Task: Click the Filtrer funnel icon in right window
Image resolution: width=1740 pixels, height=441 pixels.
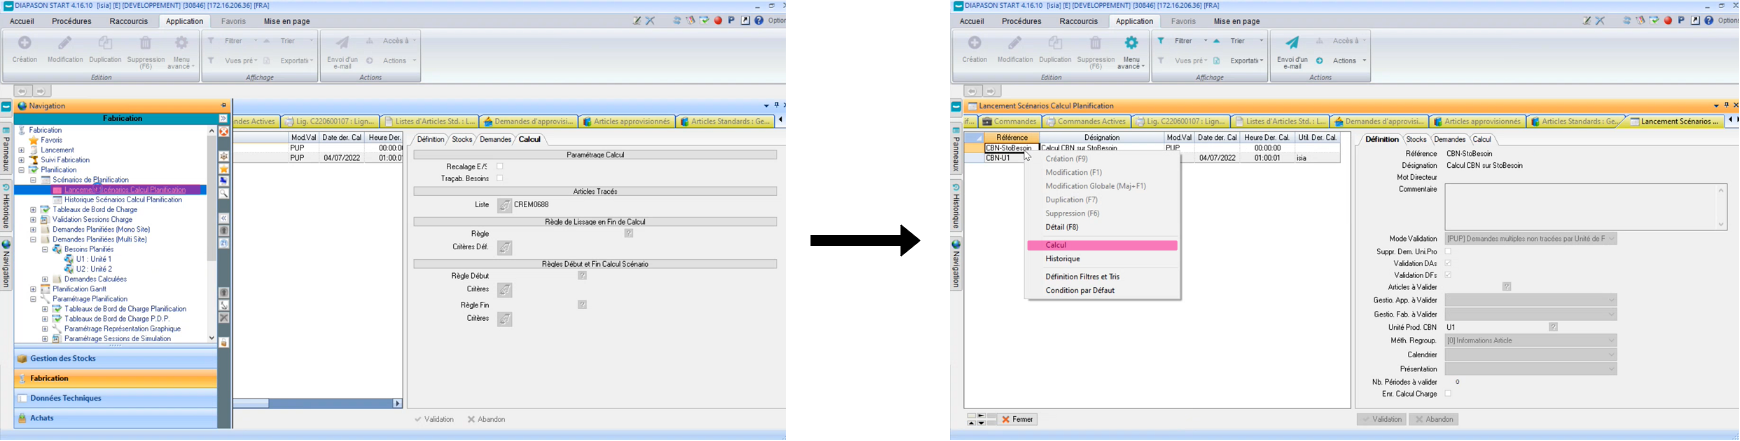Action: pyautogui.click(x=1161, y=41)
